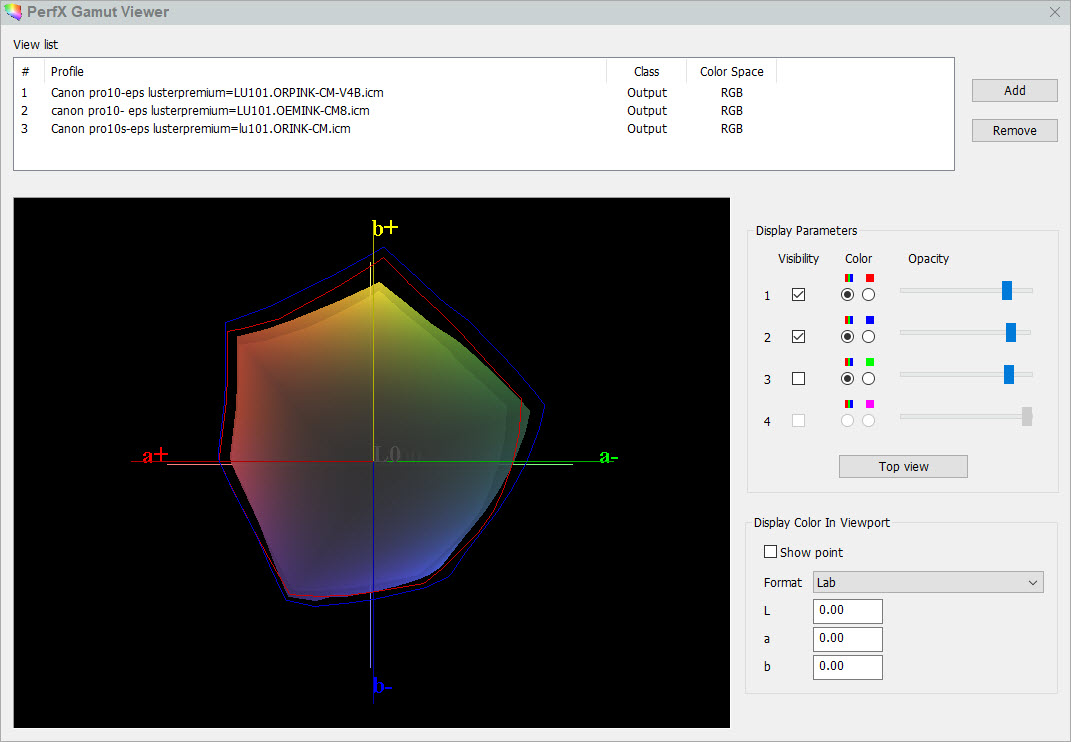Click the green color swatch for profile 3
Image resolution: width=1071 pixels, height=742 pixels.
tap(869, 362)
